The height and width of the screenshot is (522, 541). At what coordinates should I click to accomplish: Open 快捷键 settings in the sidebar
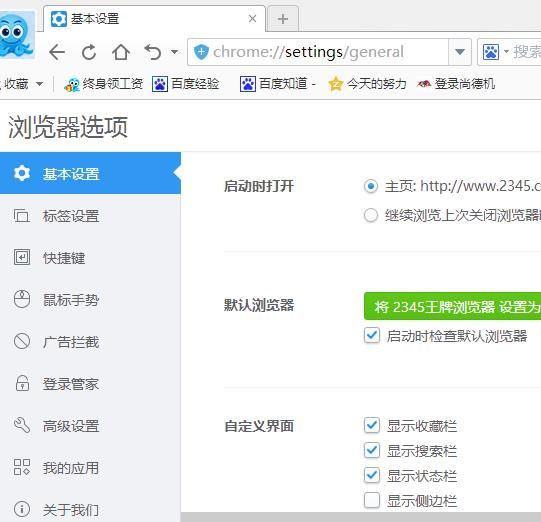coord(90,258)
